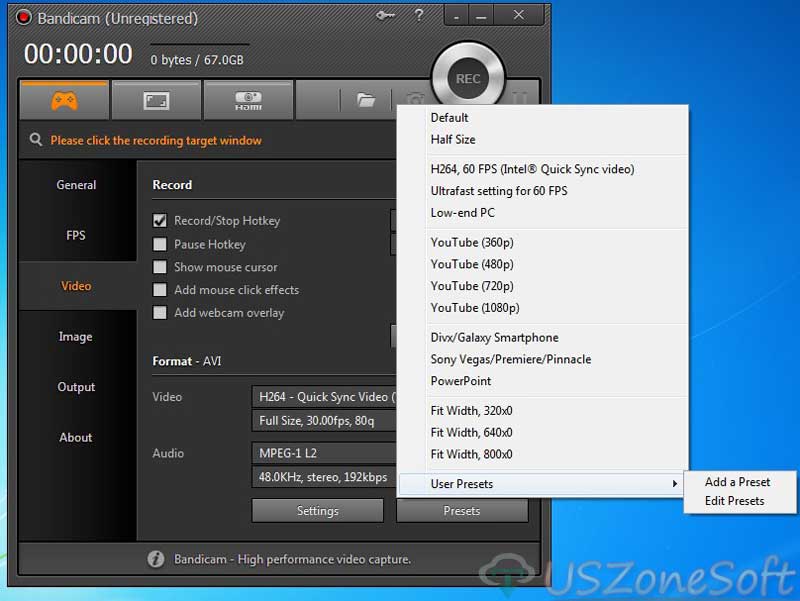
Task: Start recording with the REC button
Action: (468, 79)
